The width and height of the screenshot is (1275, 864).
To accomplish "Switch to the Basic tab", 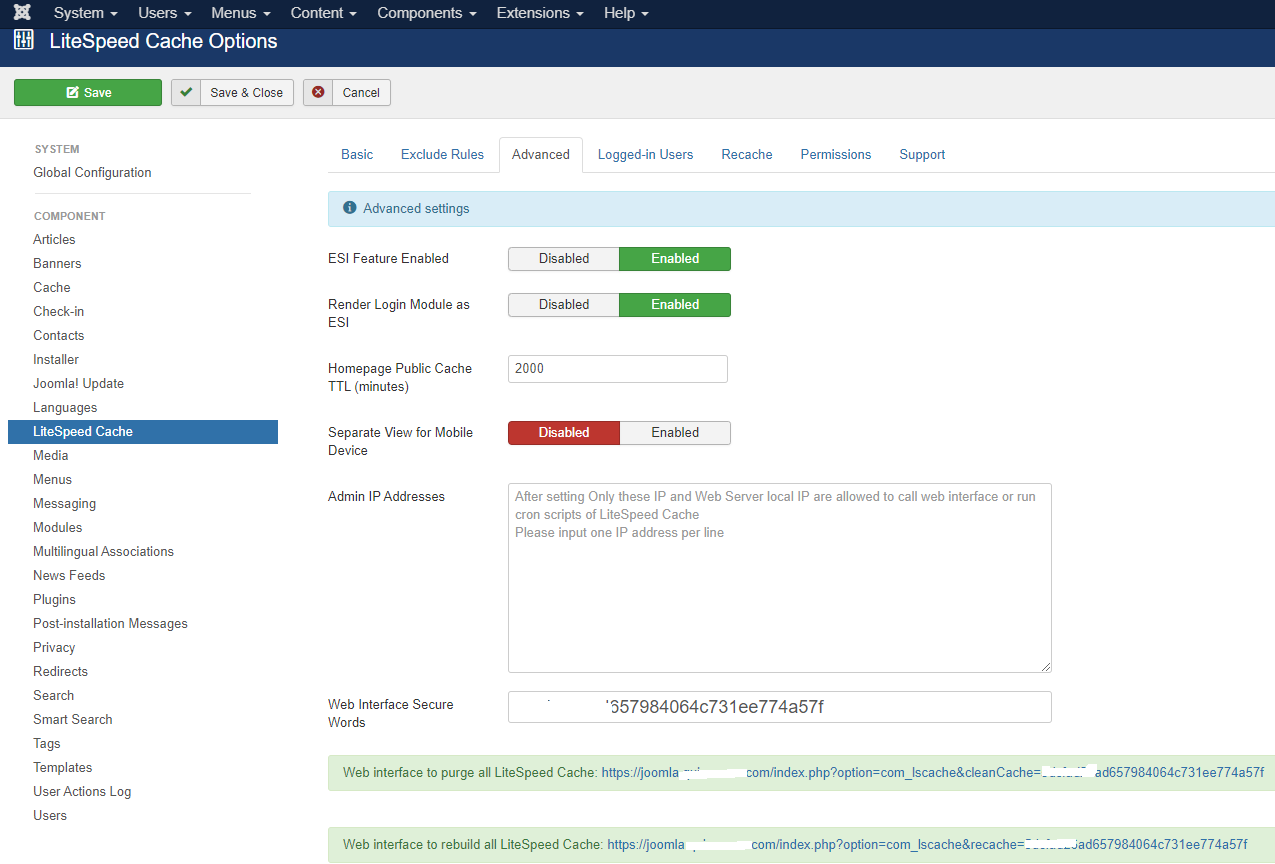I will 357,154.
